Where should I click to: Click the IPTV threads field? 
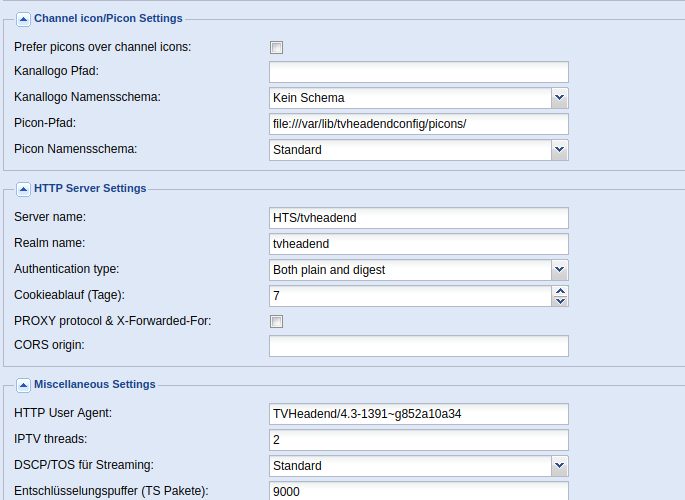[x=419, y=440]
